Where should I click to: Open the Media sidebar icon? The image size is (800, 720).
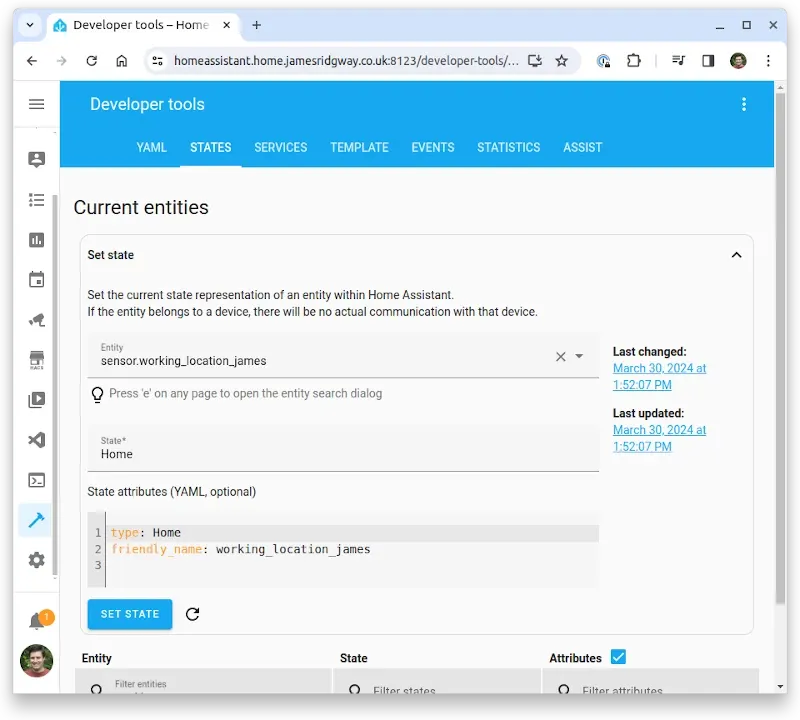(x=36, y=400)
